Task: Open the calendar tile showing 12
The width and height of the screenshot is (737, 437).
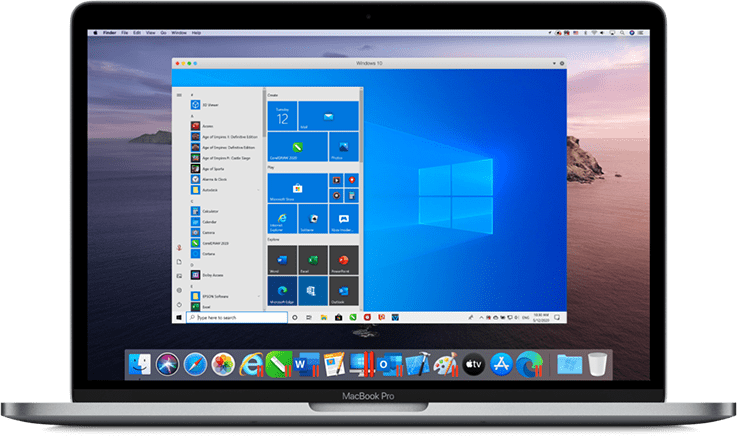Action: tap(282, 116)
